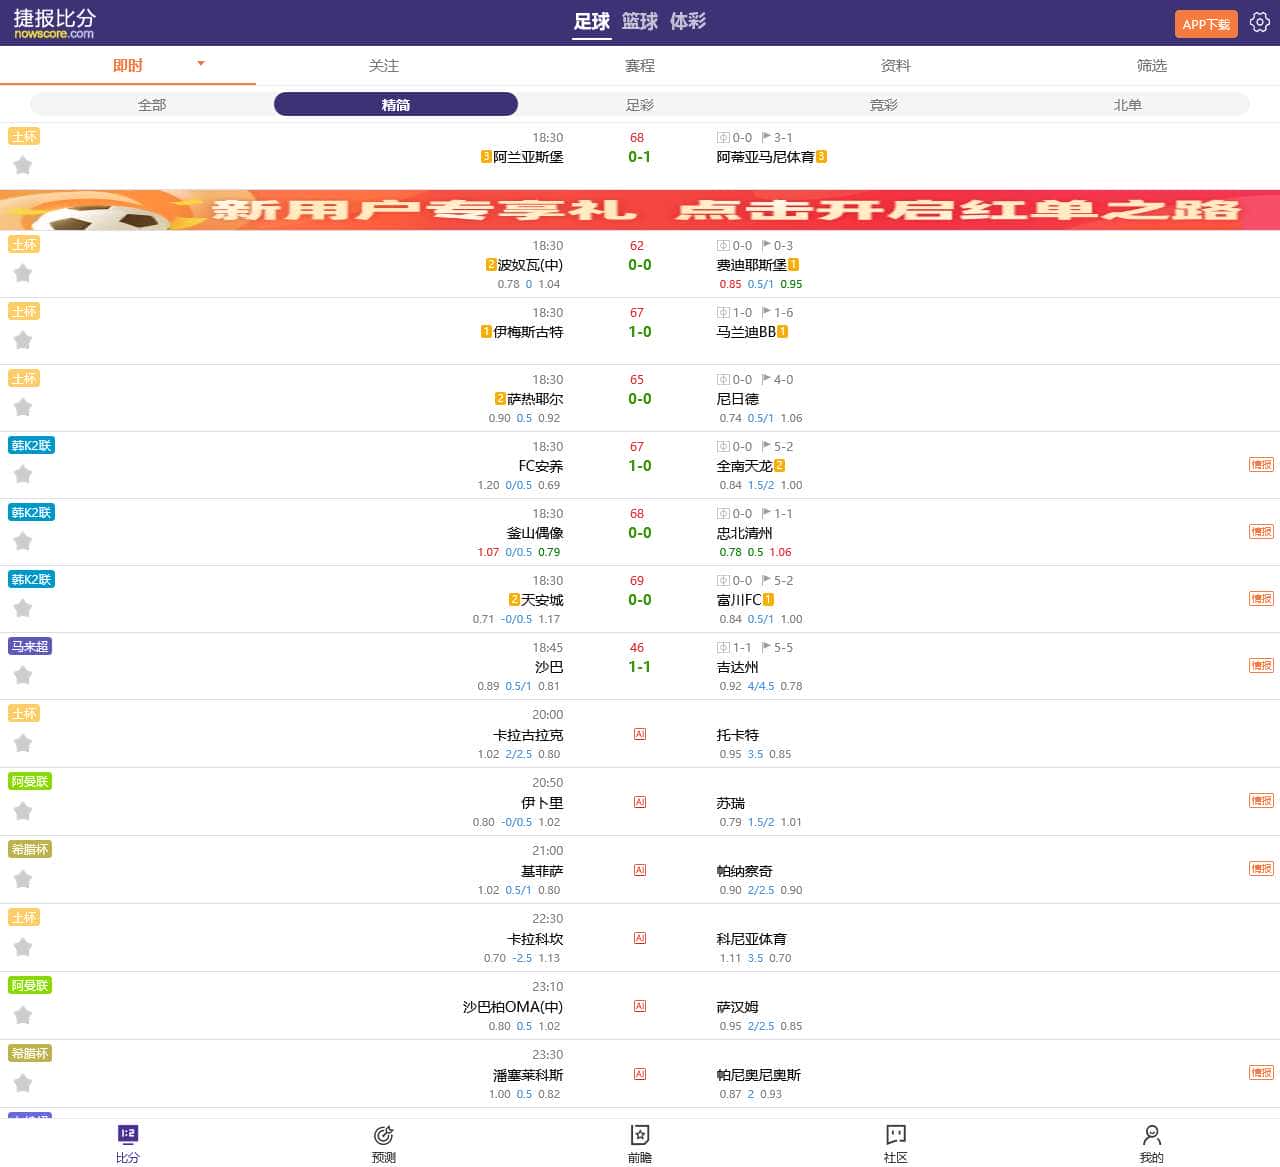This screenshot has height=1167, width=1280.
Task: Favorite the 沙巴 vs 吉达州 match star
Action: pos(23,676)
